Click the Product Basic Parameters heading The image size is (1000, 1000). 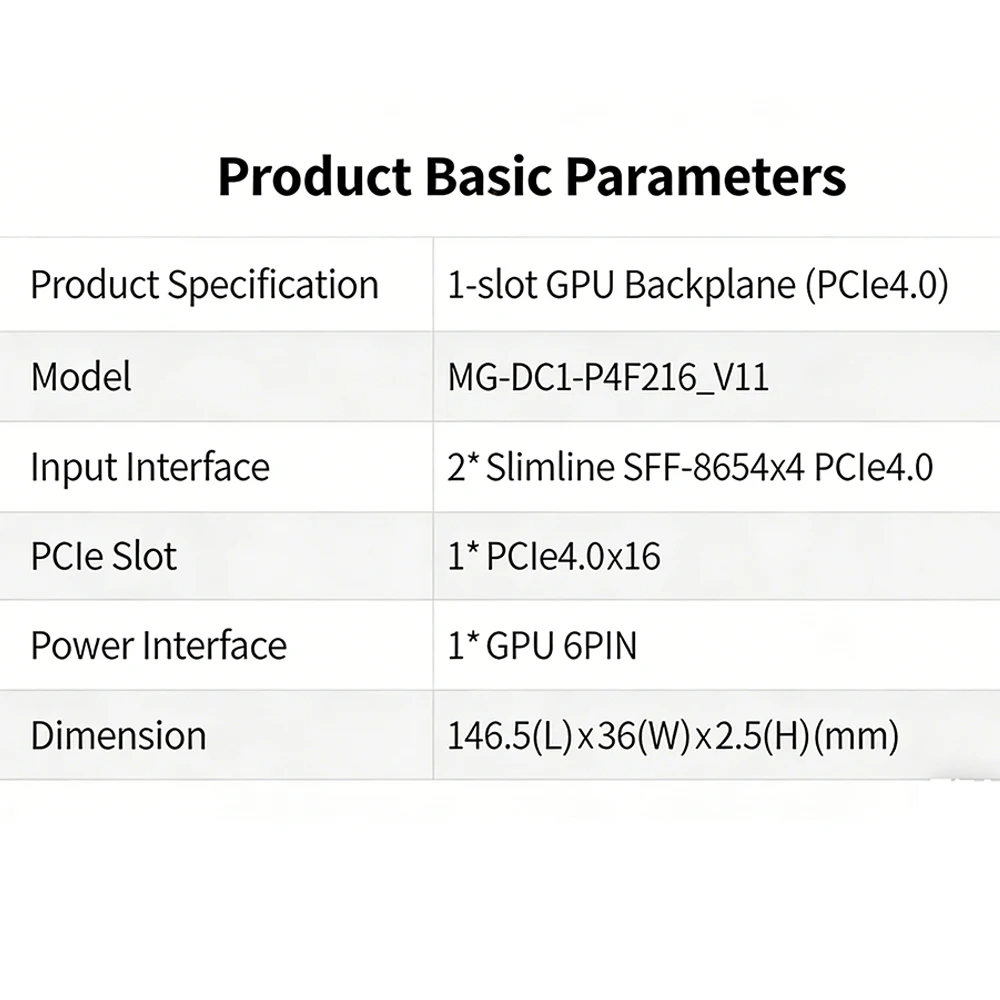531,177
